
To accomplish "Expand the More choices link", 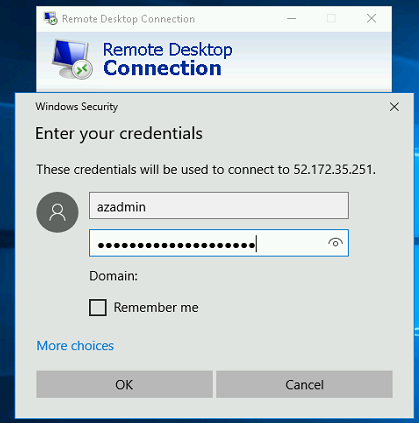I will [x=75, y=346].
